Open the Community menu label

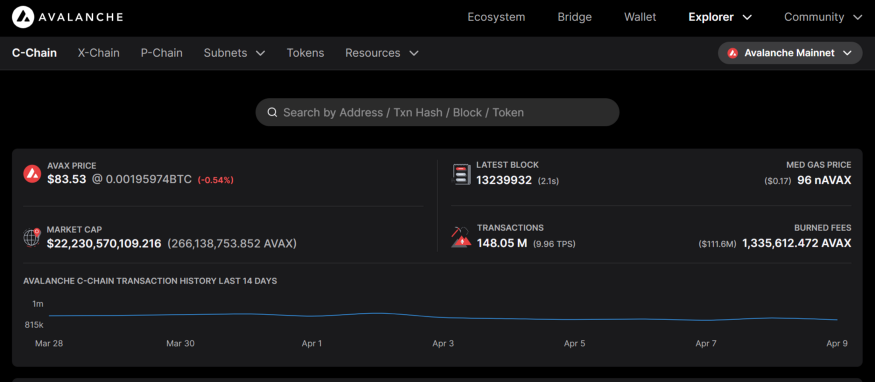[x=814, y=17]
